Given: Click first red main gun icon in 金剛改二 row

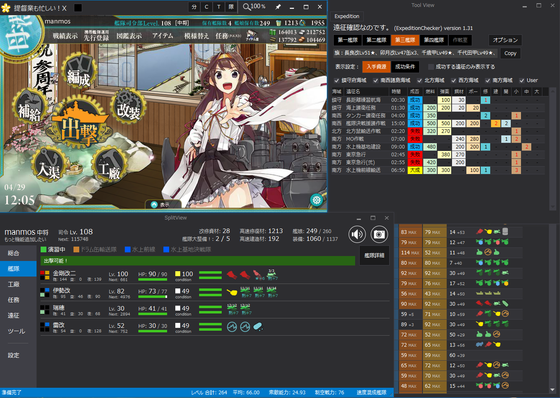Looking at the screenshot, I should tap(232, 275).
